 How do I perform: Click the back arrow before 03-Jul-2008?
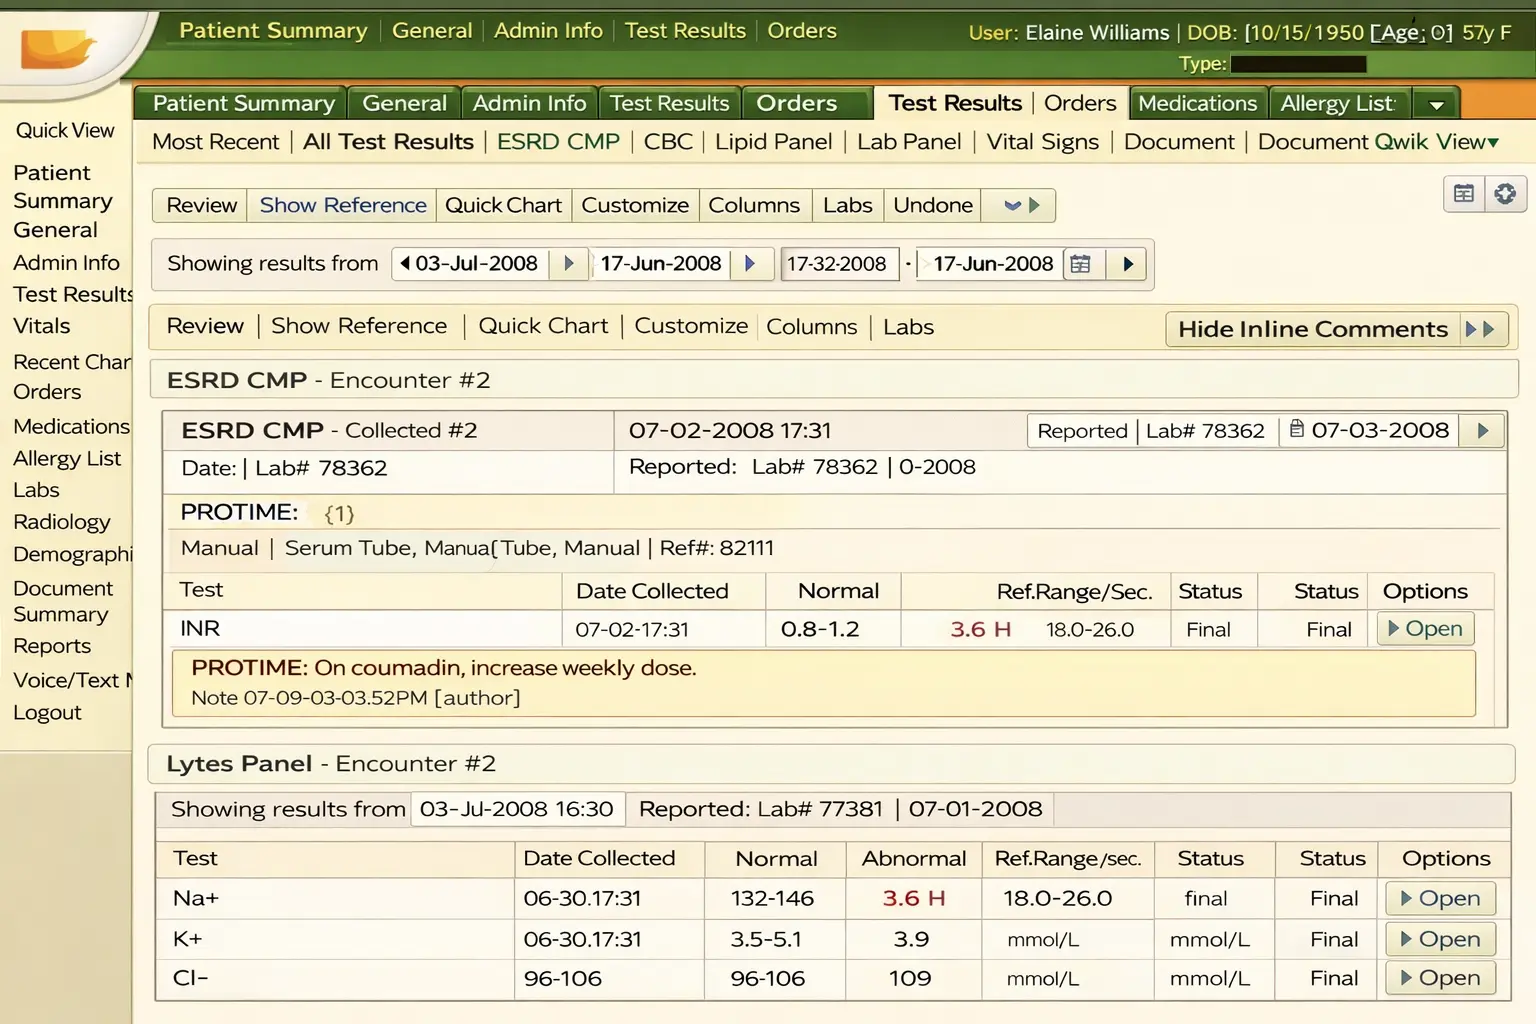click(404, 263)
